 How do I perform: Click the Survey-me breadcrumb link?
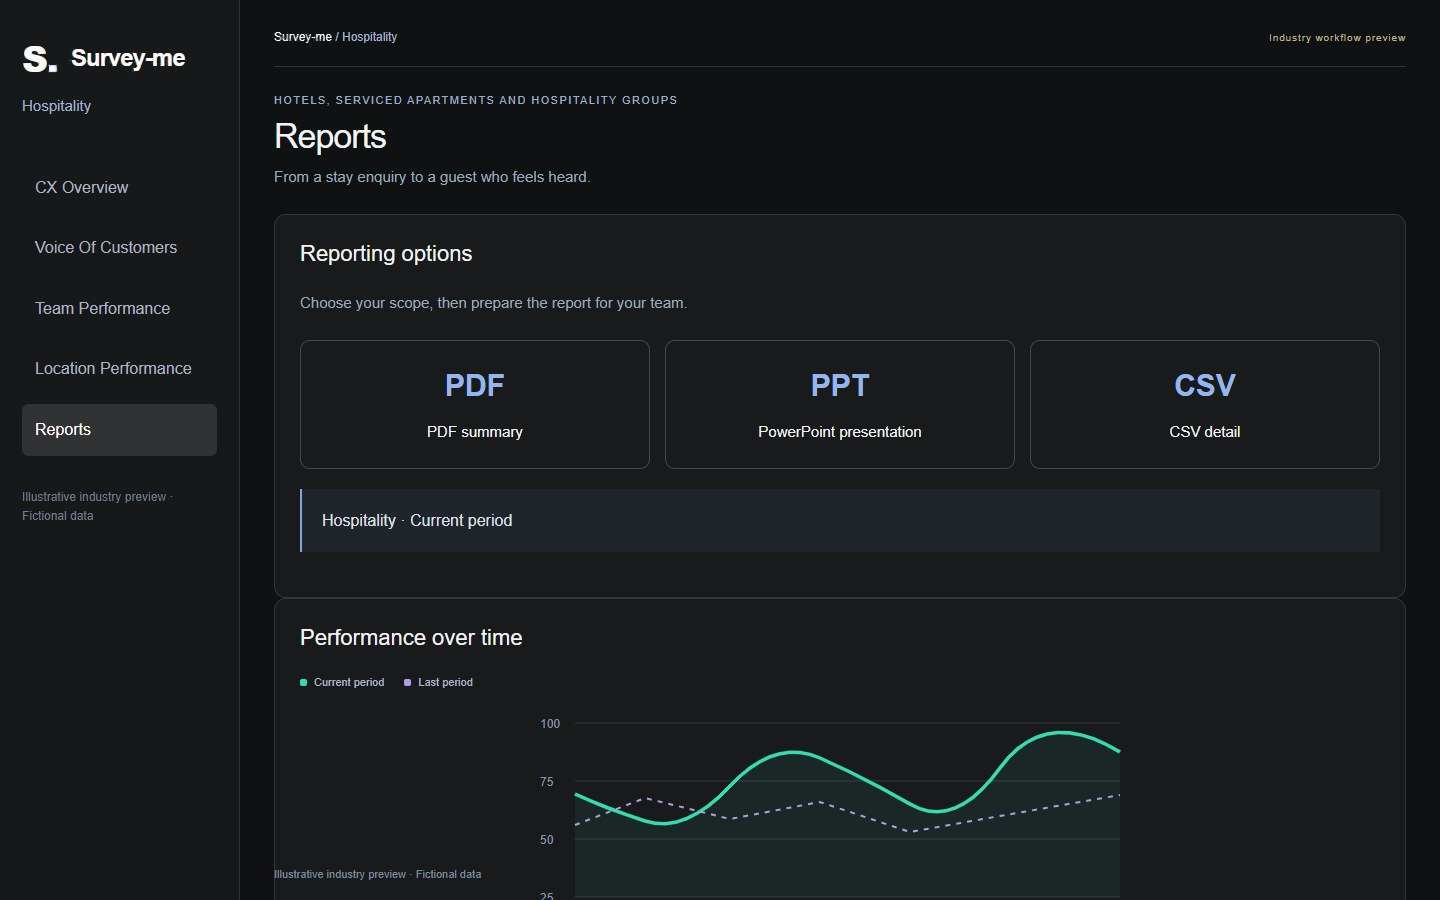(x=303, y=37)
